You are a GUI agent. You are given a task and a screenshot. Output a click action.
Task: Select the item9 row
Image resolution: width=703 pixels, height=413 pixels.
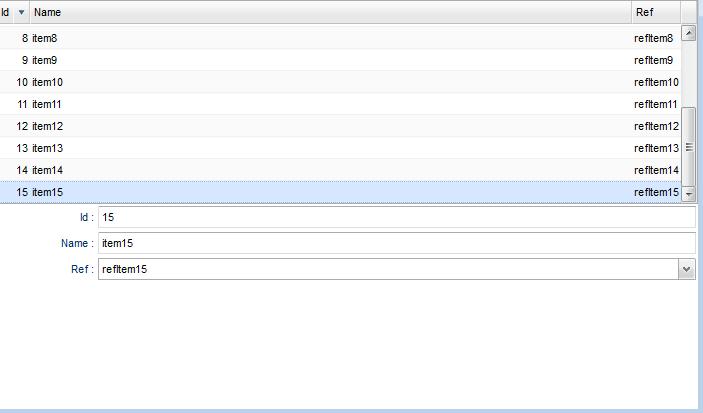[340, 60]
